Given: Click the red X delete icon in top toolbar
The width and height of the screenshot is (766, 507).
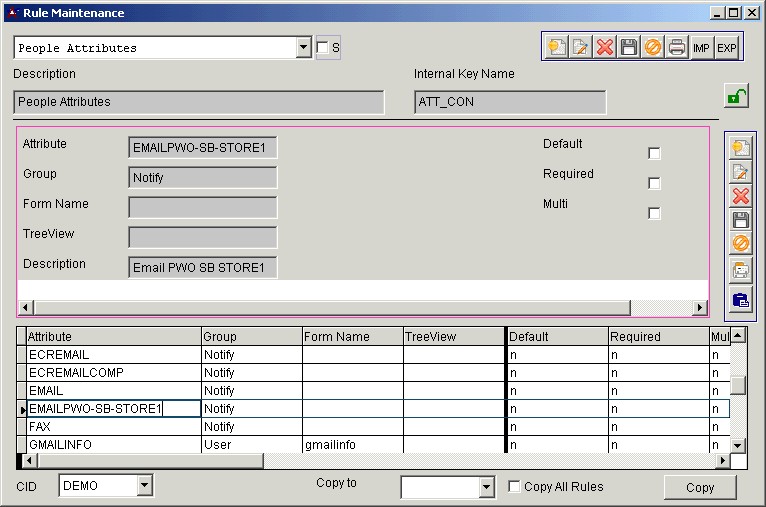Looking at the screenshot, I should click(x=604, y=48).
